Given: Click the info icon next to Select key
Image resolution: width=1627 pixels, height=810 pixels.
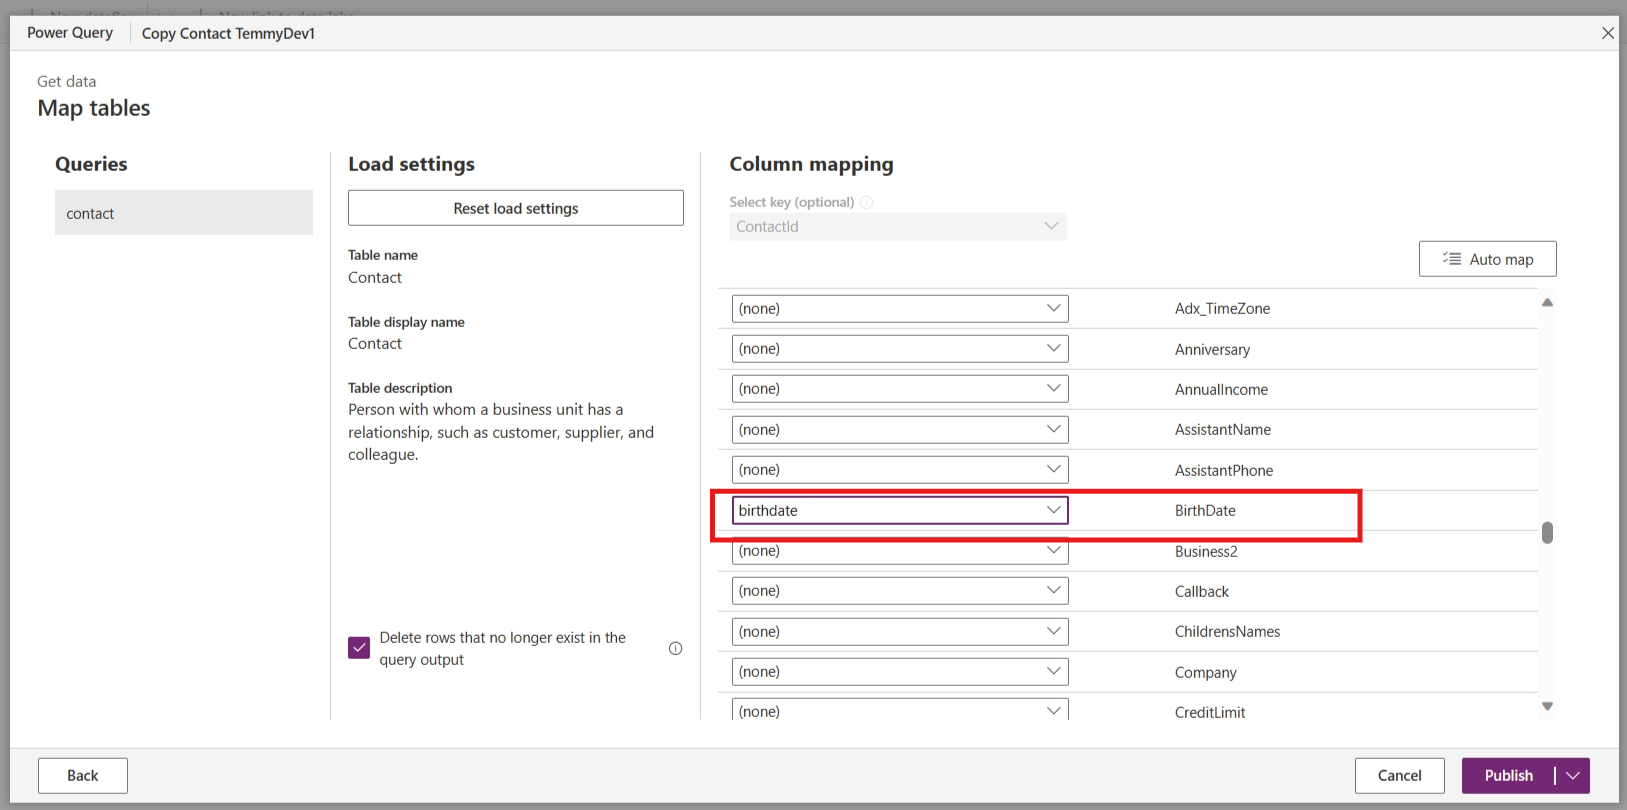Looking at the screenshot, I should click(x=867, y=202).
